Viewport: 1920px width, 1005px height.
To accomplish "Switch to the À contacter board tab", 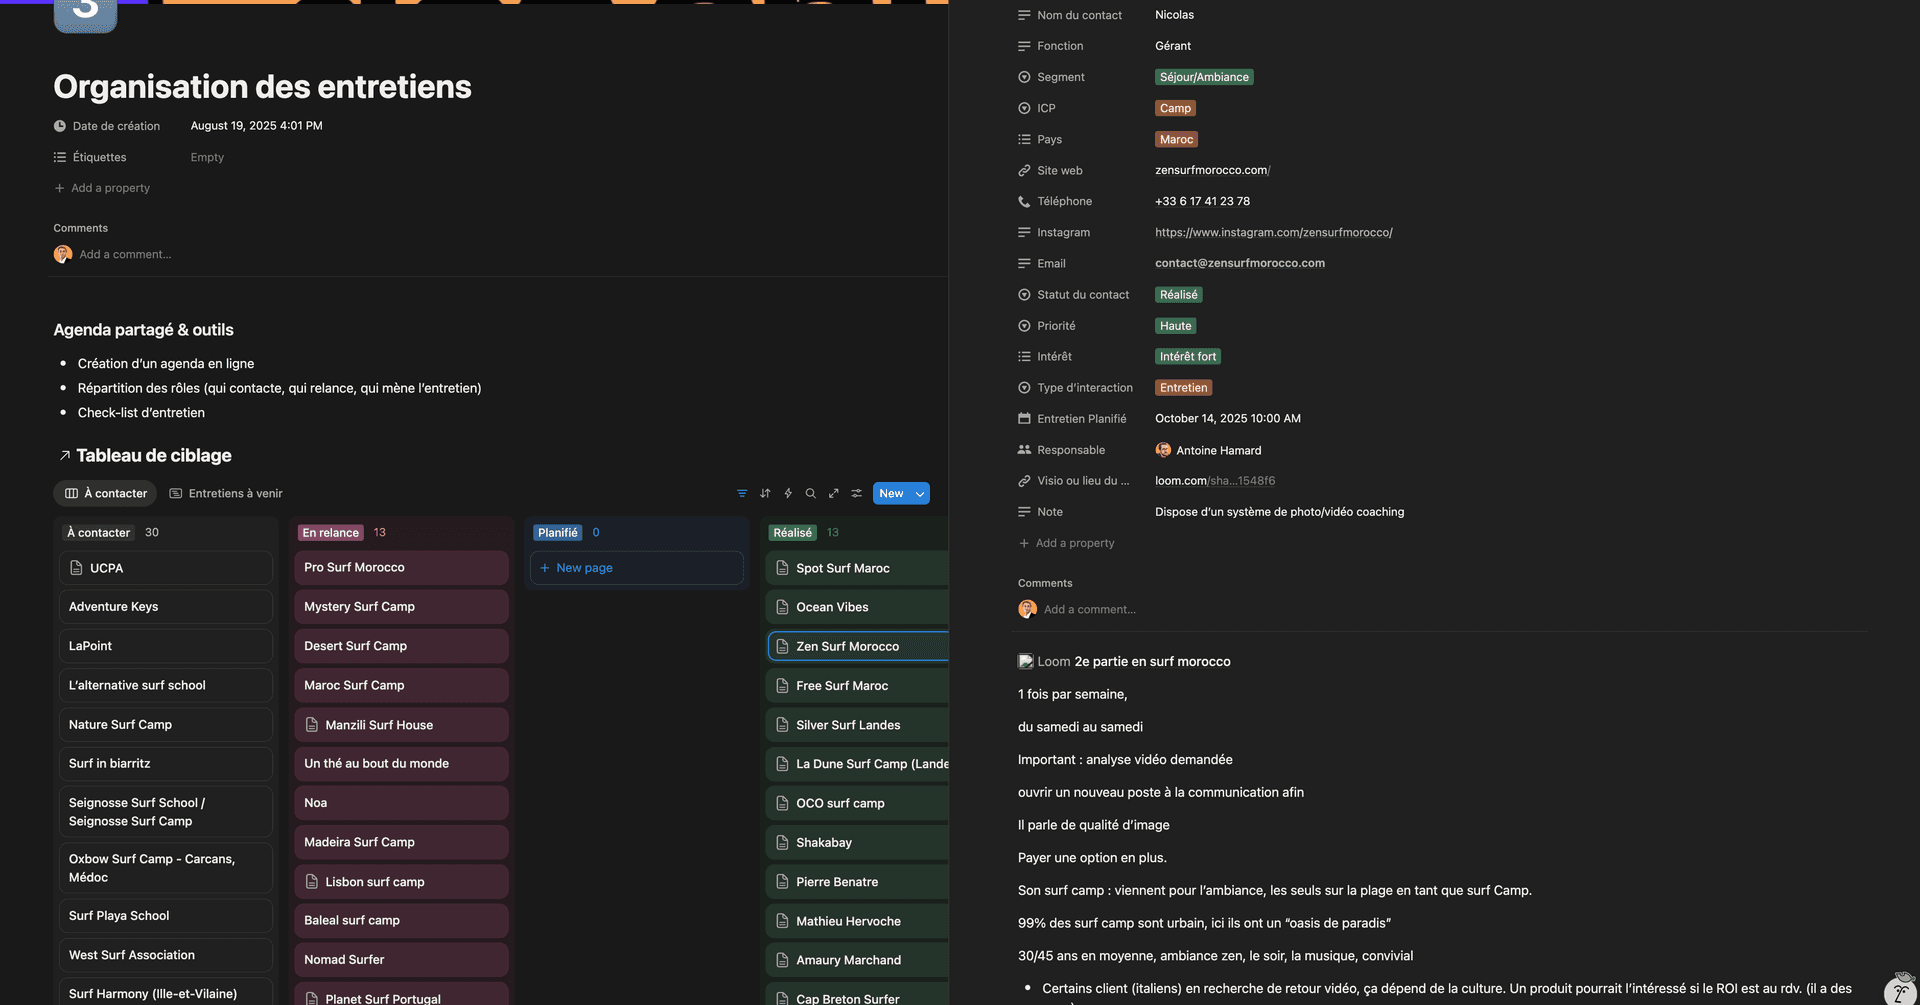I will pos(106,493).
